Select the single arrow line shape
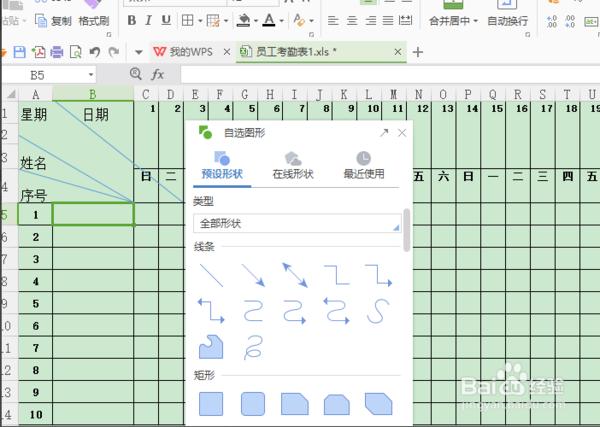 click(x=253, y=275)
